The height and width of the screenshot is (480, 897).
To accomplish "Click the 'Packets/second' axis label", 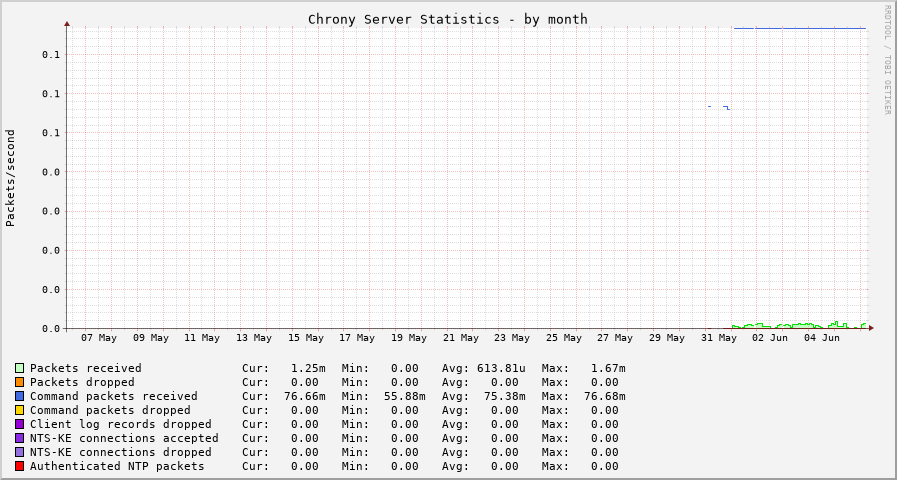I will click(x=10, y=178).
